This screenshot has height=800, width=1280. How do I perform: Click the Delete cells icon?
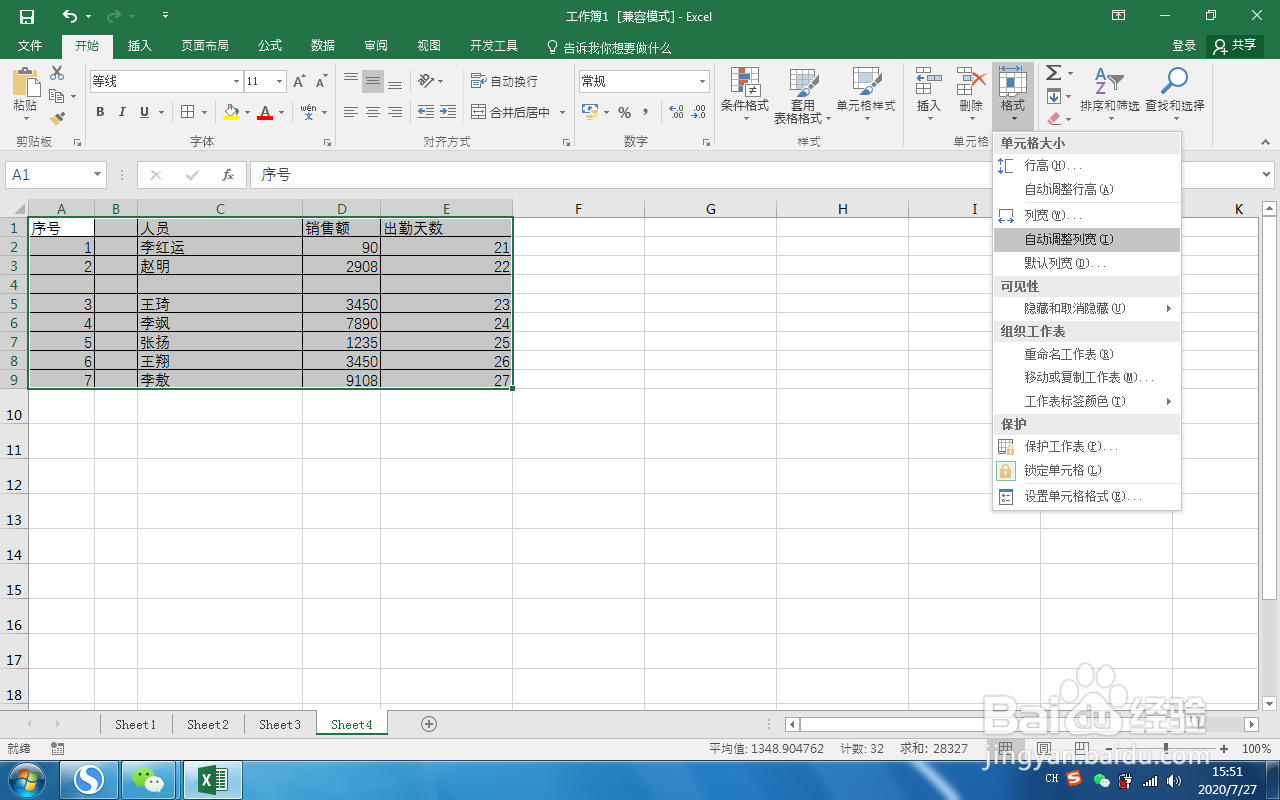point(970,82)
